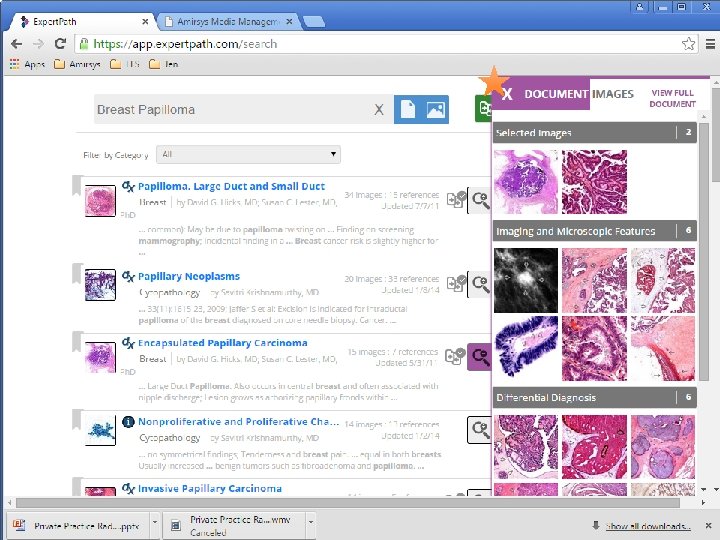Click thumbnail of Papilloma Large Duct result
The height and width of the screenshot is (540, 720).
[100, 201]
